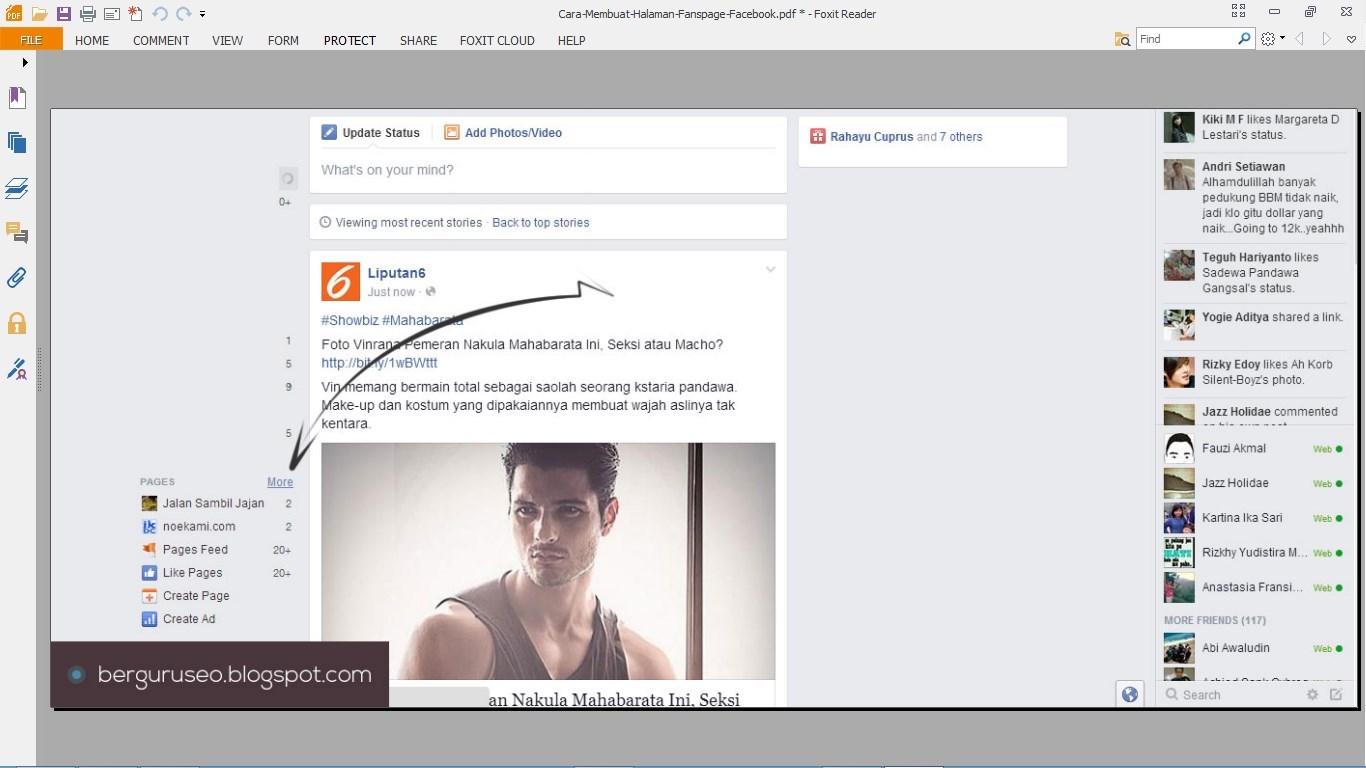
Task: Click the magnifier in the Find box
Action: tap(1245, 39)
